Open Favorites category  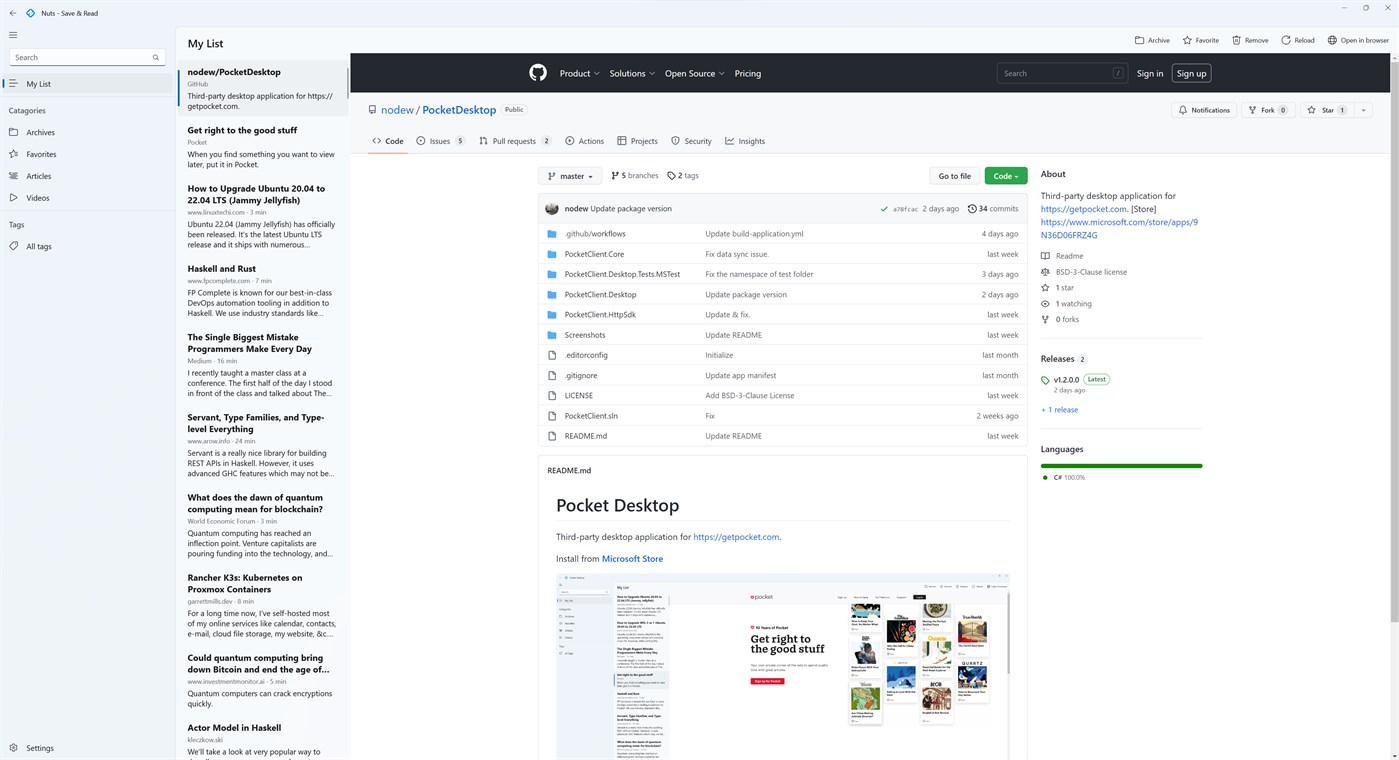pyautogui.click(x=88, y=154)
